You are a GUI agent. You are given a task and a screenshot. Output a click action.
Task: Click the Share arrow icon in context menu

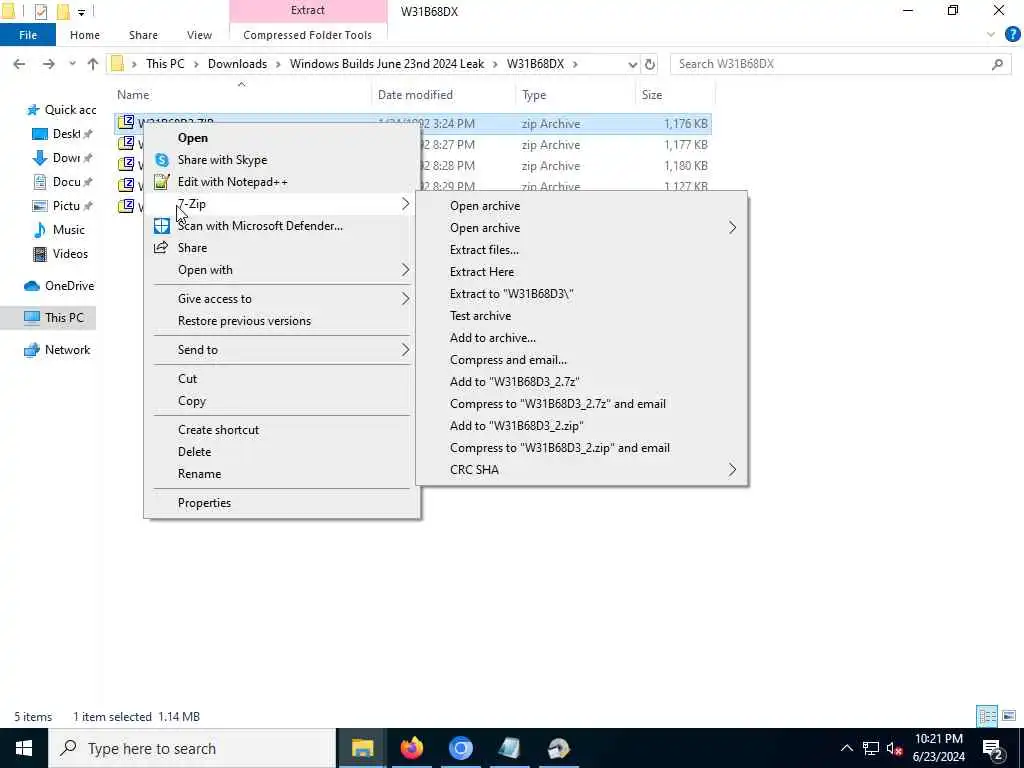click(161, 248)
